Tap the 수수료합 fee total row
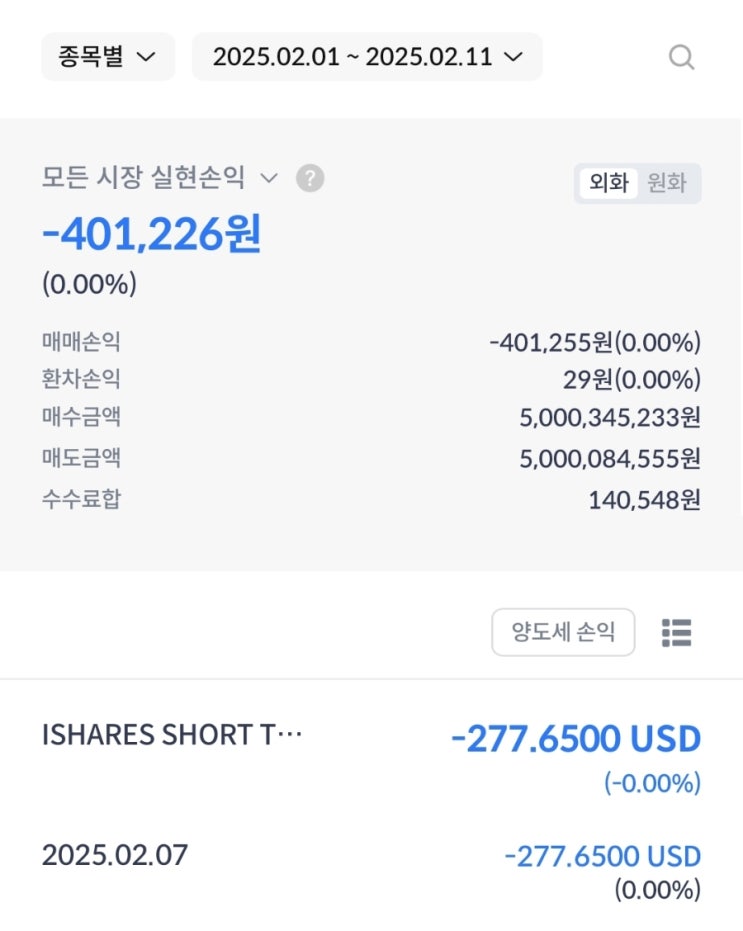743x931 pixels. [x=371, y=500]
